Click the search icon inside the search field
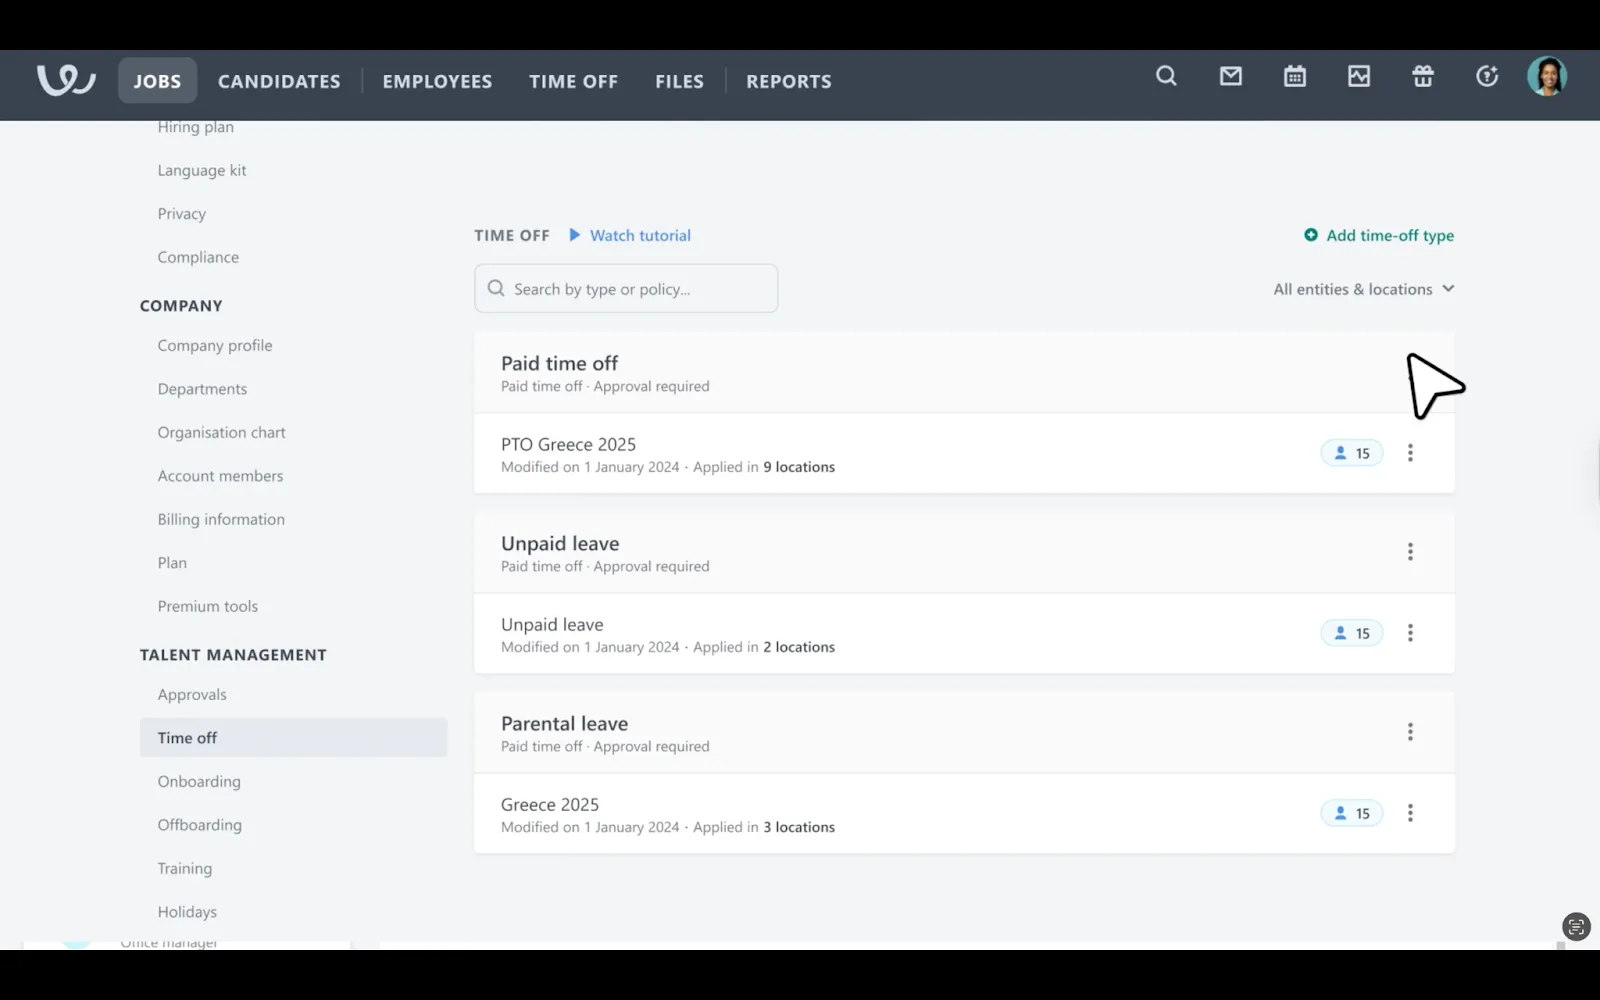This screenshot has height=1000, width=1600. coord(496,289)
